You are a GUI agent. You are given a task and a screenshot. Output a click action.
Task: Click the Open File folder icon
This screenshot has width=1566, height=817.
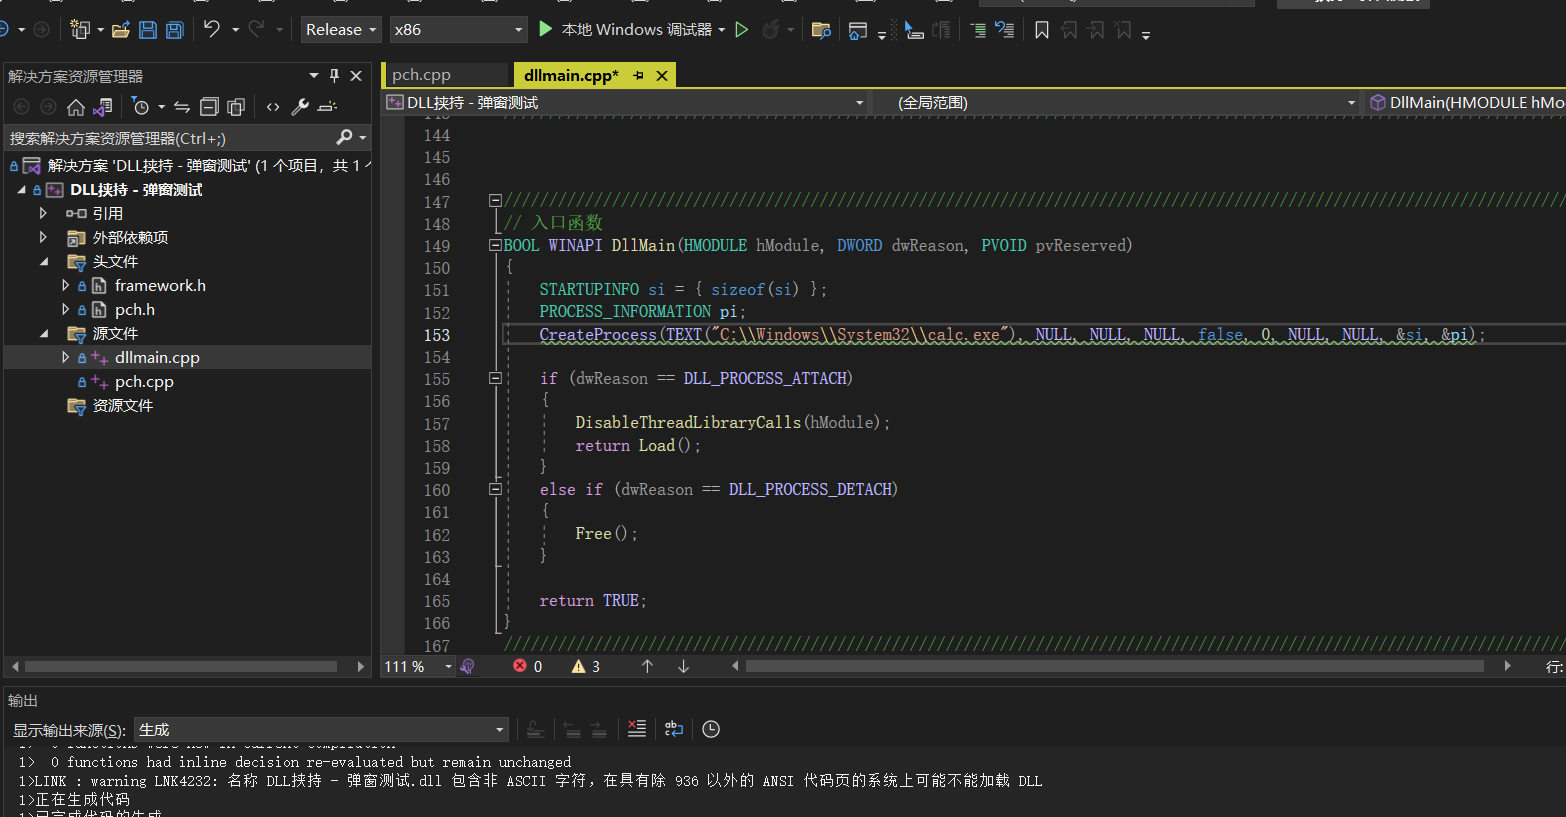click(x=121, y=30)
